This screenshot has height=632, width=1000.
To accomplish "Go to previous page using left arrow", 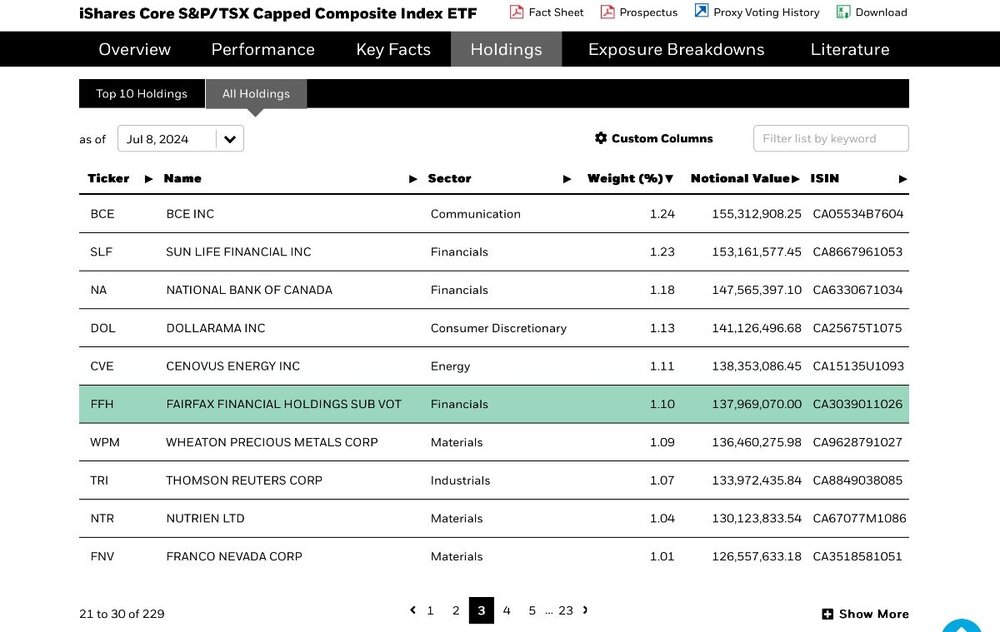I will [413, 610].
